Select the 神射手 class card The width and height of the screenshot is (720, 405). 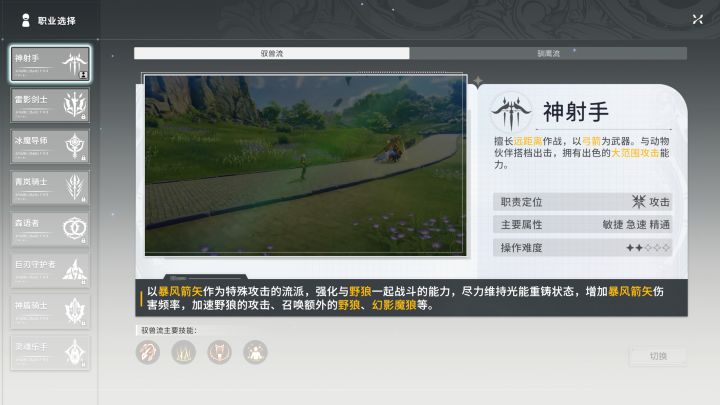50,64
